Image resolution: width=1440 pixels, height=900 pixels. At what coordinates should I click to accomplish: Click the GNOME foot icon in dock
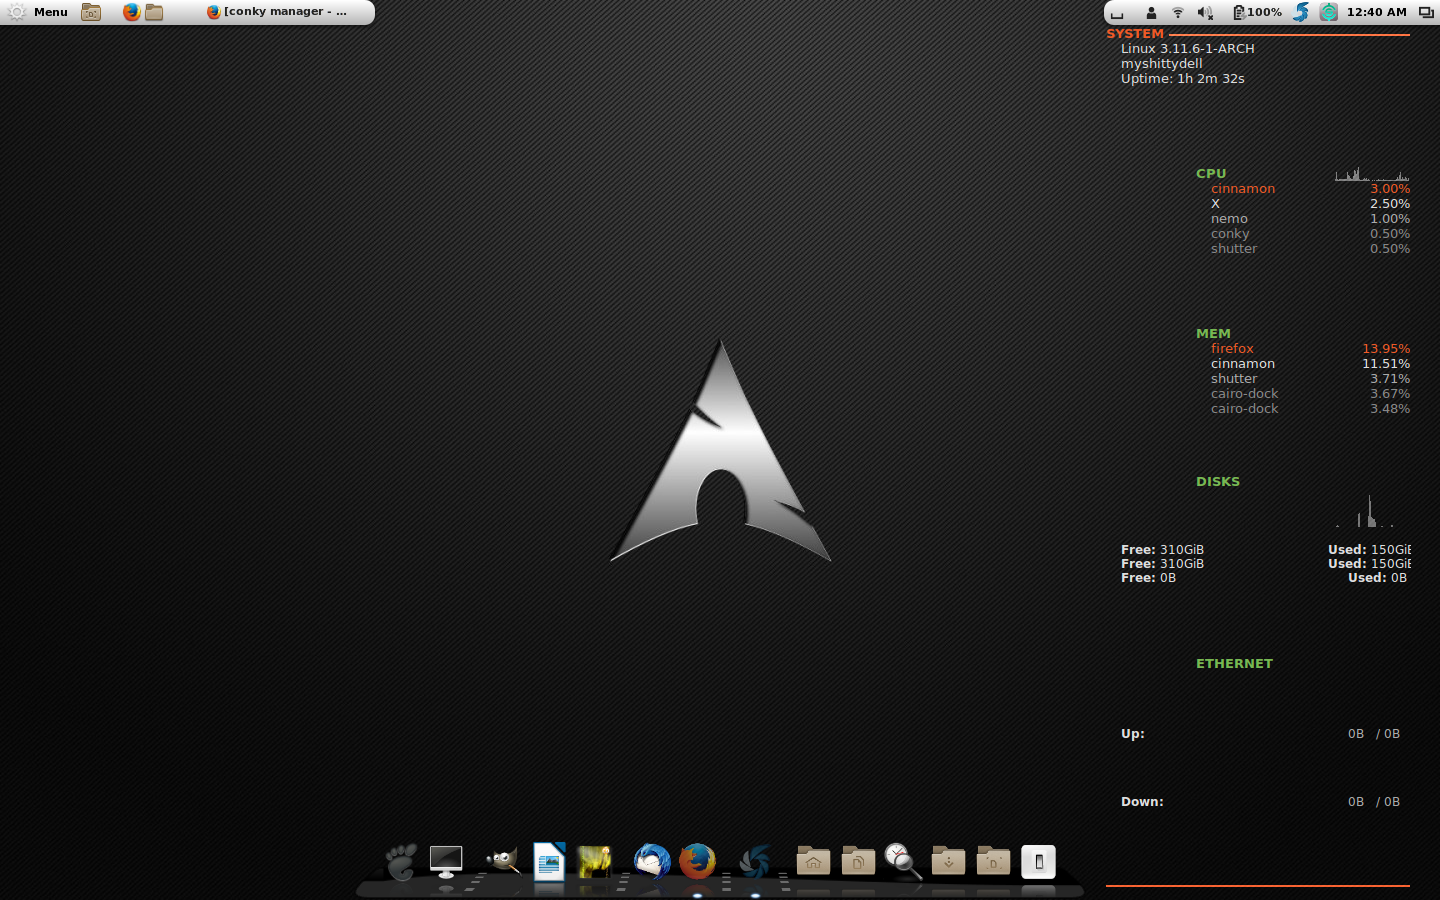(401, 861)
